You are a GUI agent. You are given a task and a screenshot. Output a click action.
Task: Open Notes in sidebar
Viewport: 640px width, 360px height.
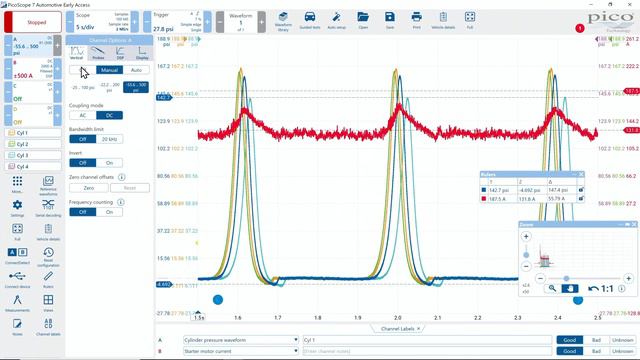tap(17, 327)
